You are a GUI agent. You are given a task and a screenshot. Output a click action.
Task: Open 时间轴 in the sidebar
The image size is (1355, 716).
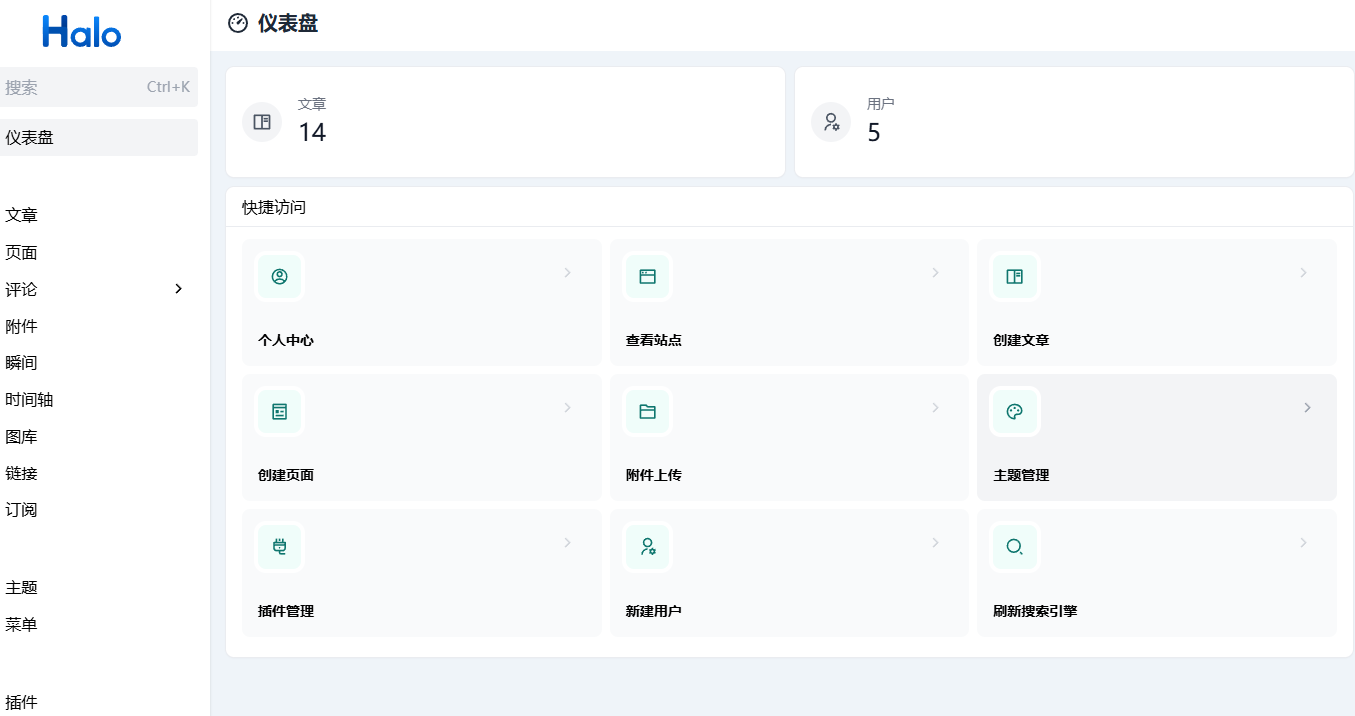point(99,399)
